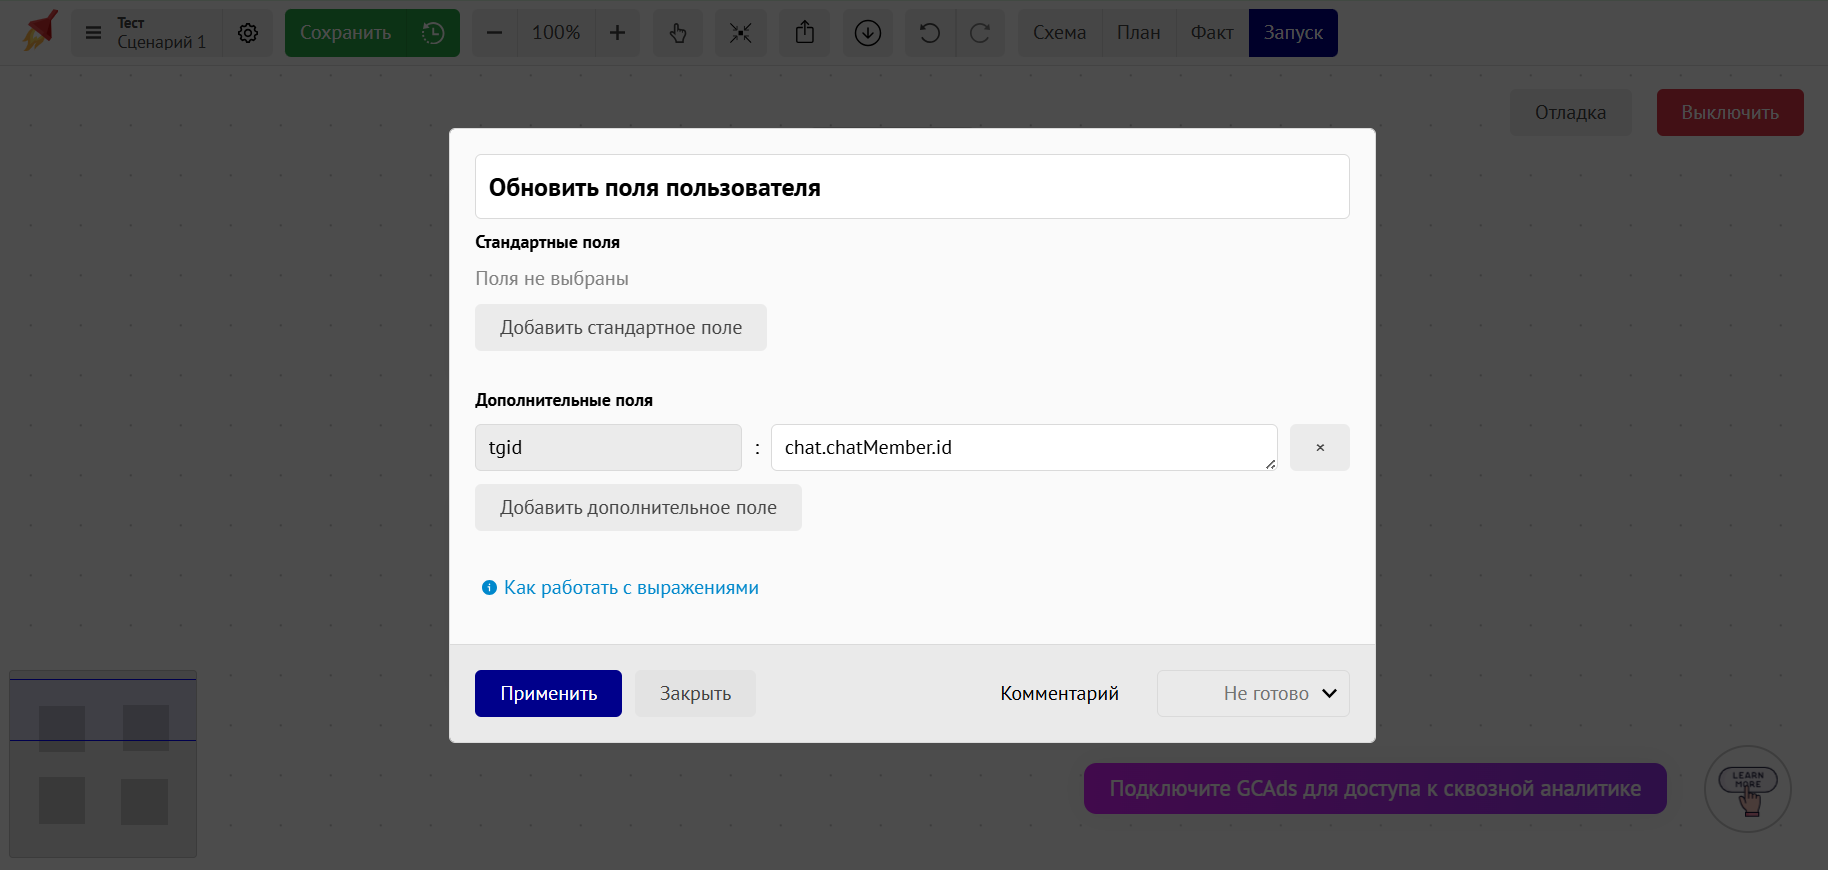Open 'Как работать с выражениями' link

pos(630,588)
